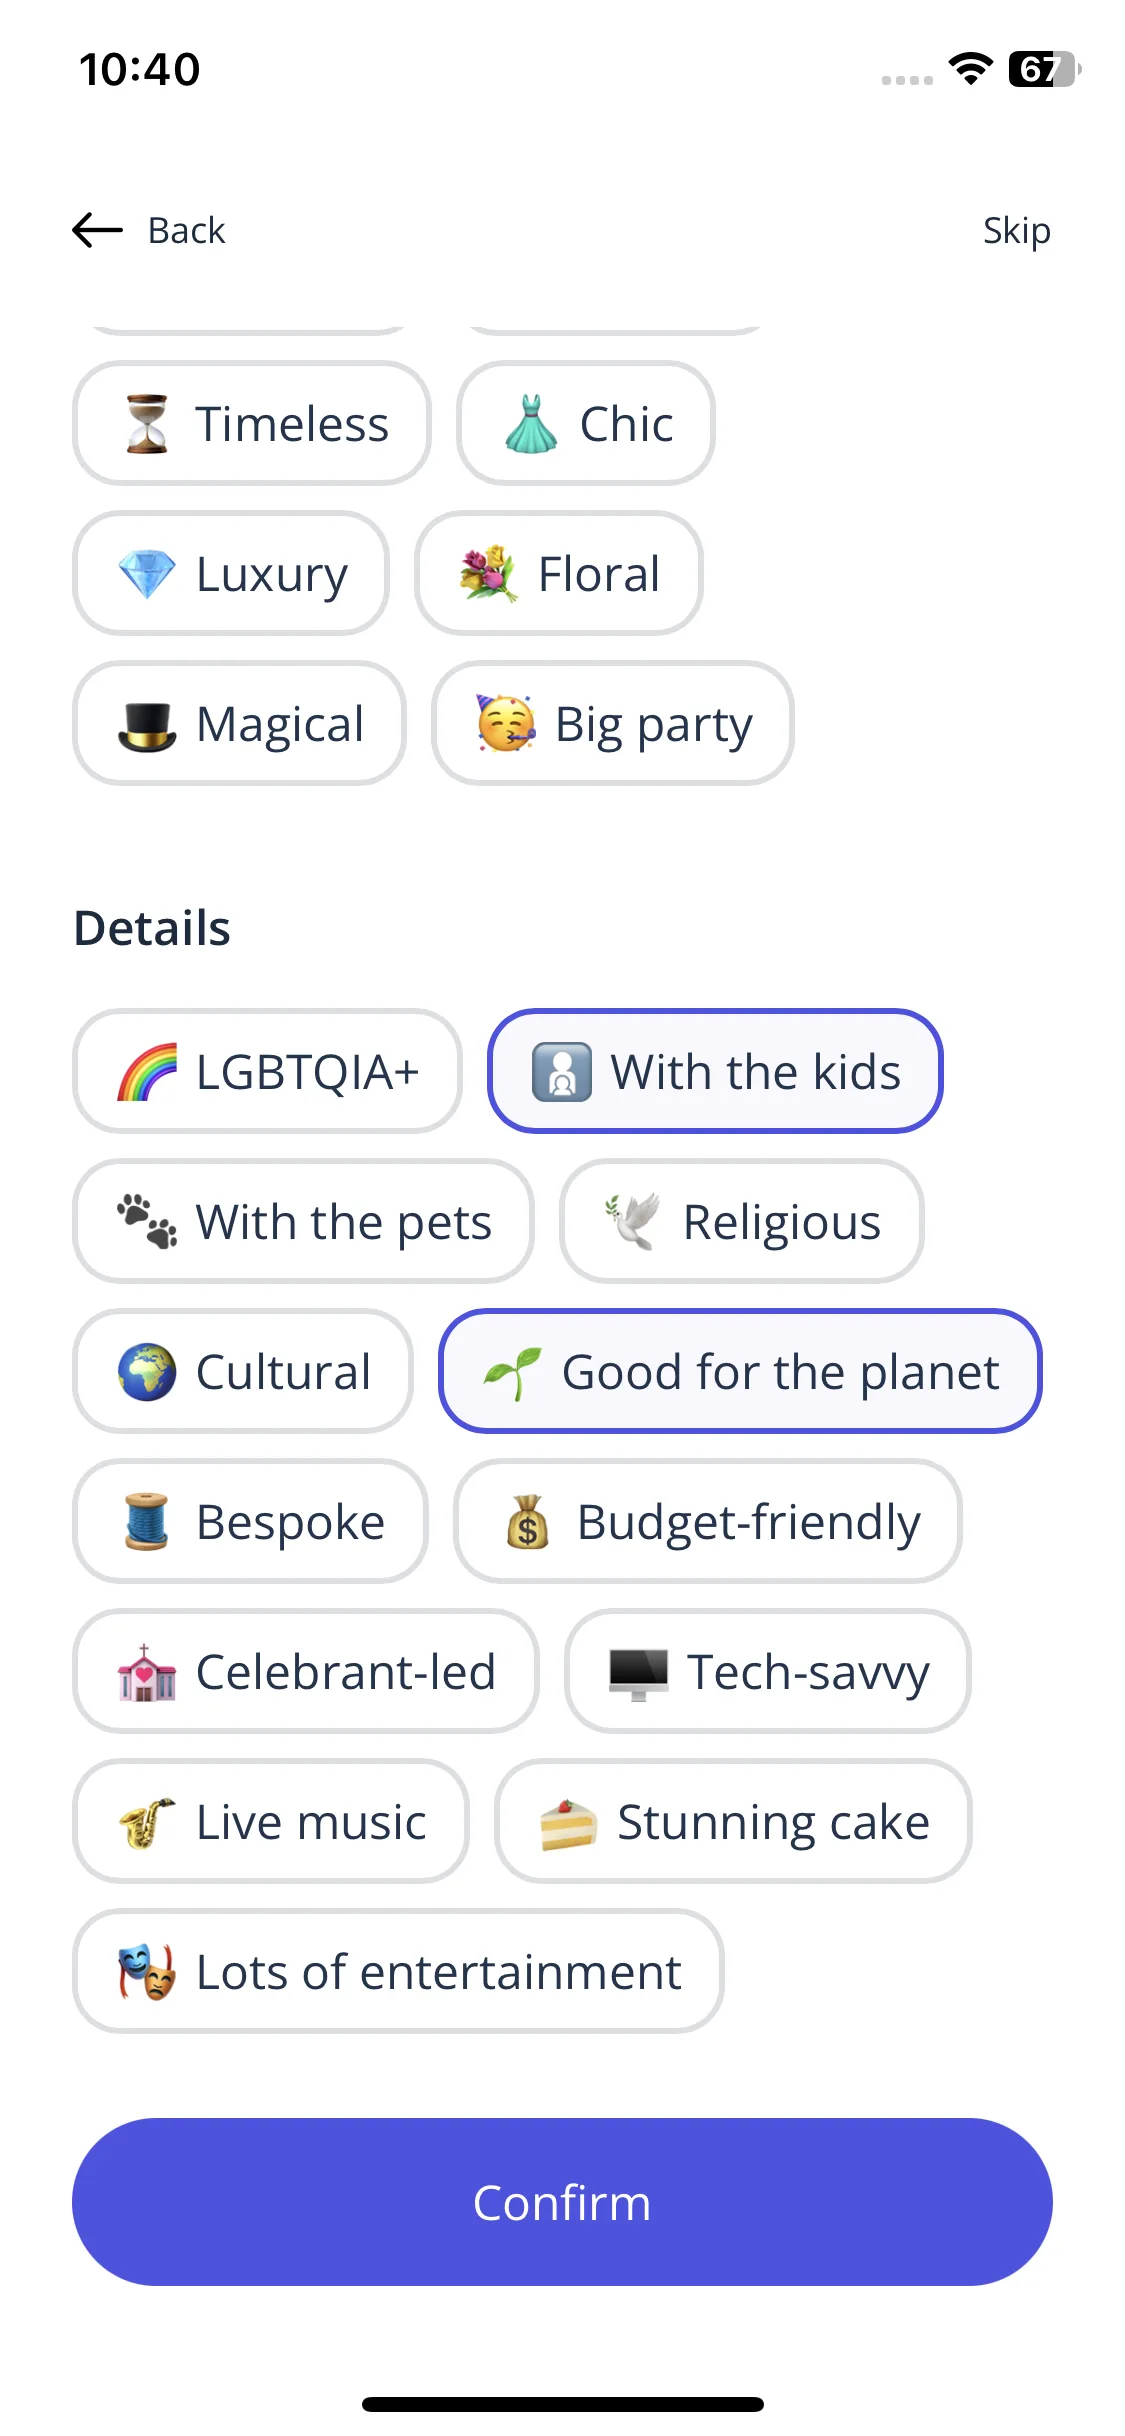The image size is (1125, 2436).
Task: Pick the Floral style chip
Action: click(x=559, y=573)
